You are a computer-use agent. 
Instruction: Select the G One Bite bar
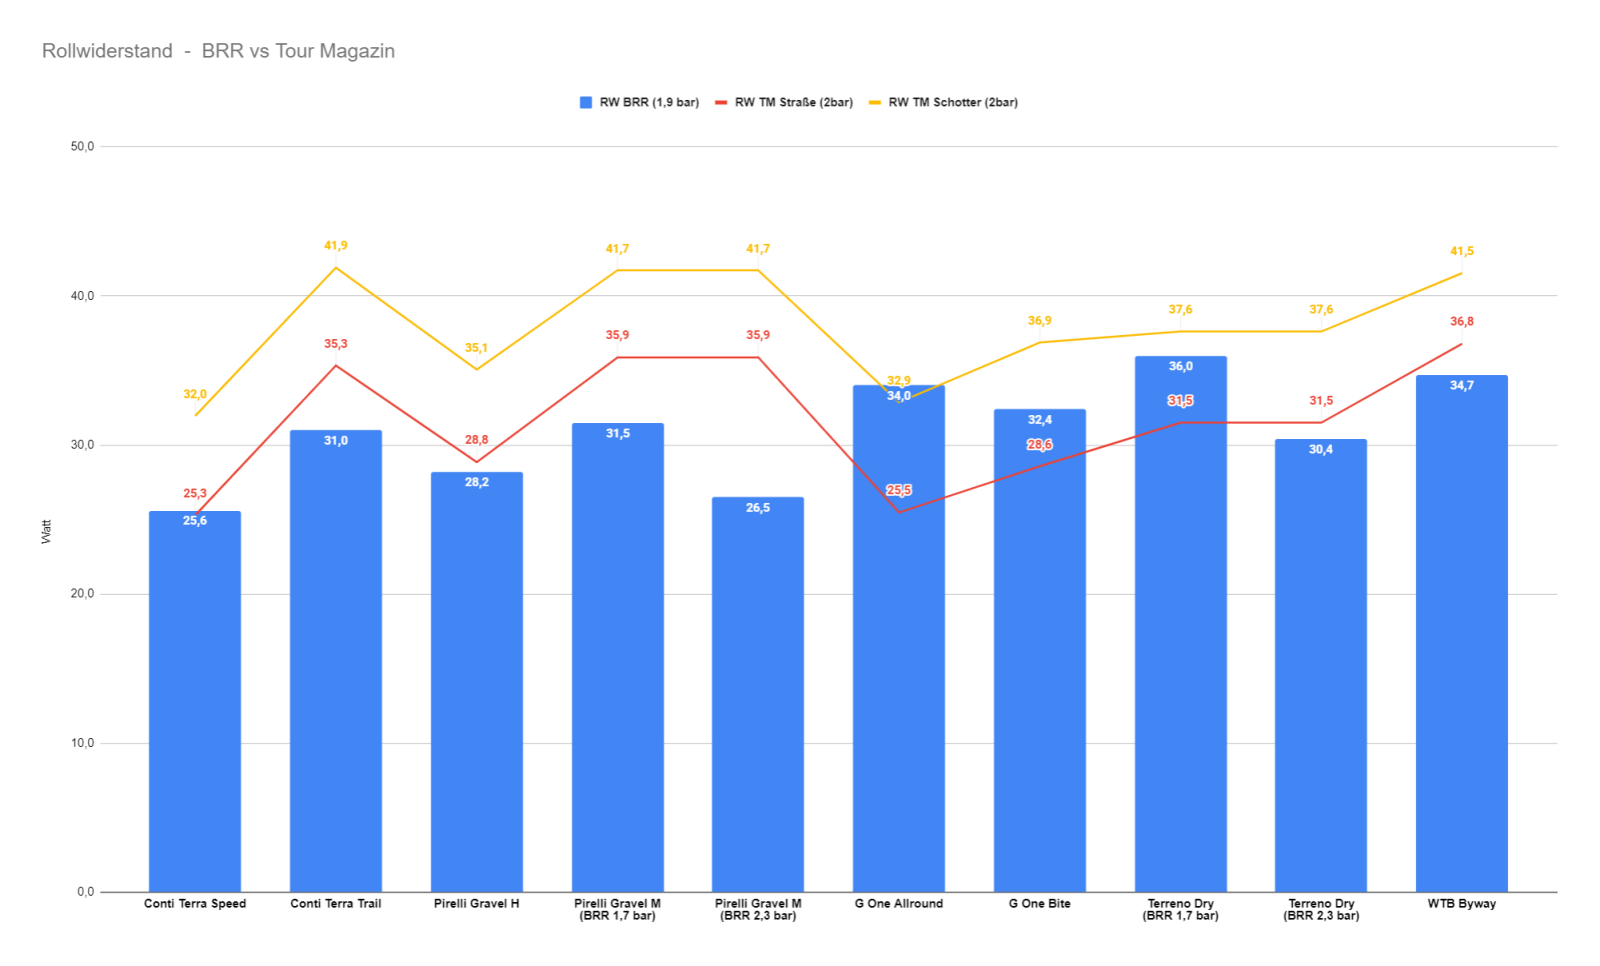[x=1040, y=660]
